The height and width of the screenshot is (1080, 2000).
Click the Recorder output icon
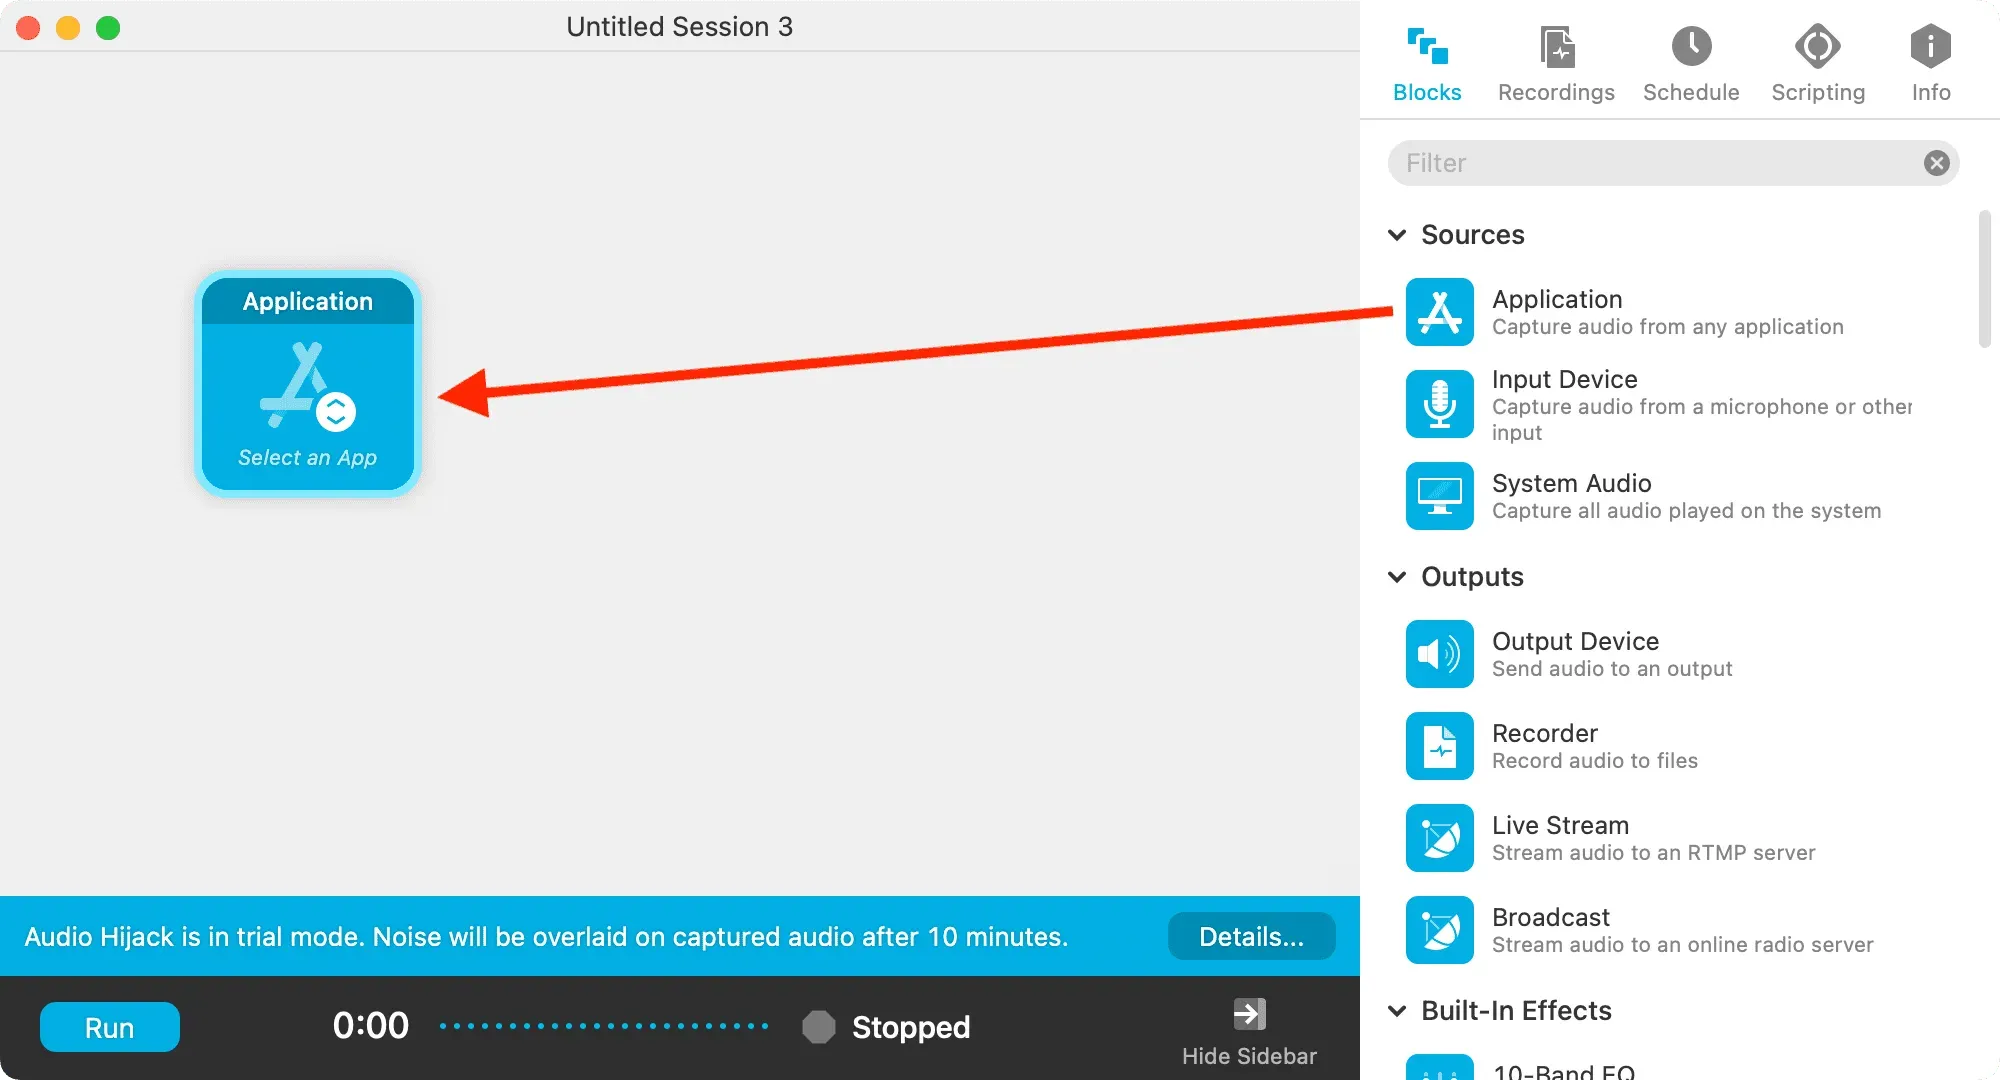tap(1440, 746)
